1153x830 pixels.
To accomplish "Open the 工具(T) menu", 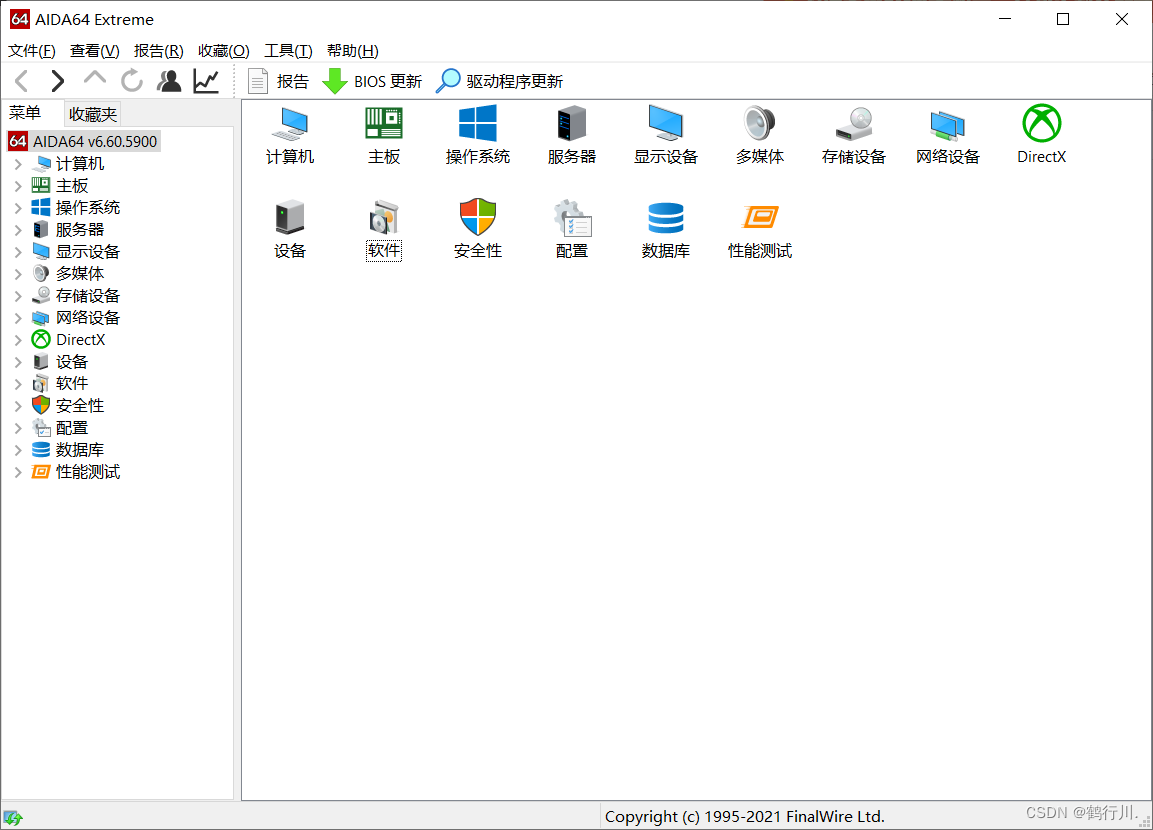I will 288,51.
